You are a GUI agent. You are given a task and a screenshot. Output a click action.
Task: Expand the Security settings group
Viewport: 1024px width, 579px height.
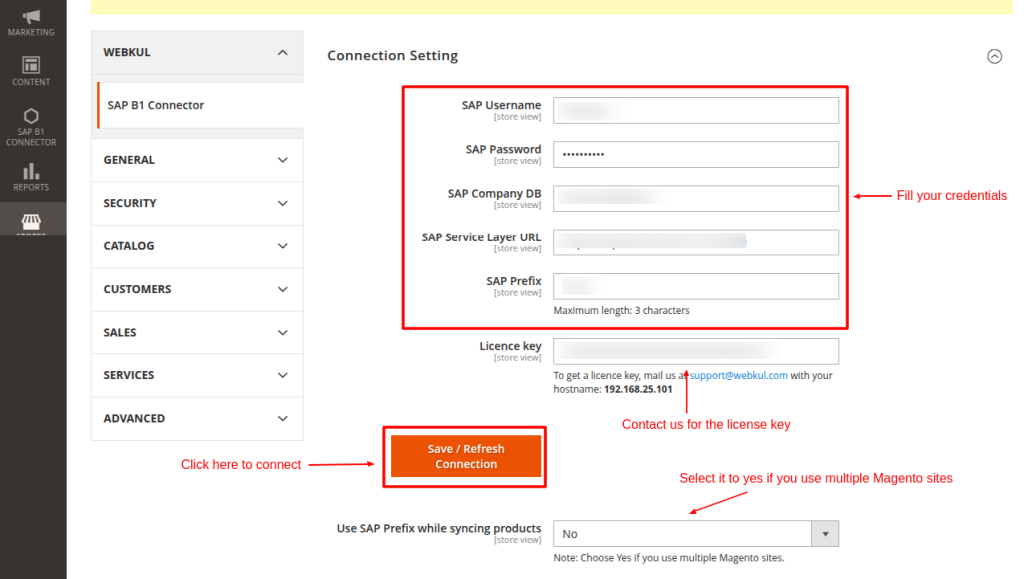click(197, 203)
